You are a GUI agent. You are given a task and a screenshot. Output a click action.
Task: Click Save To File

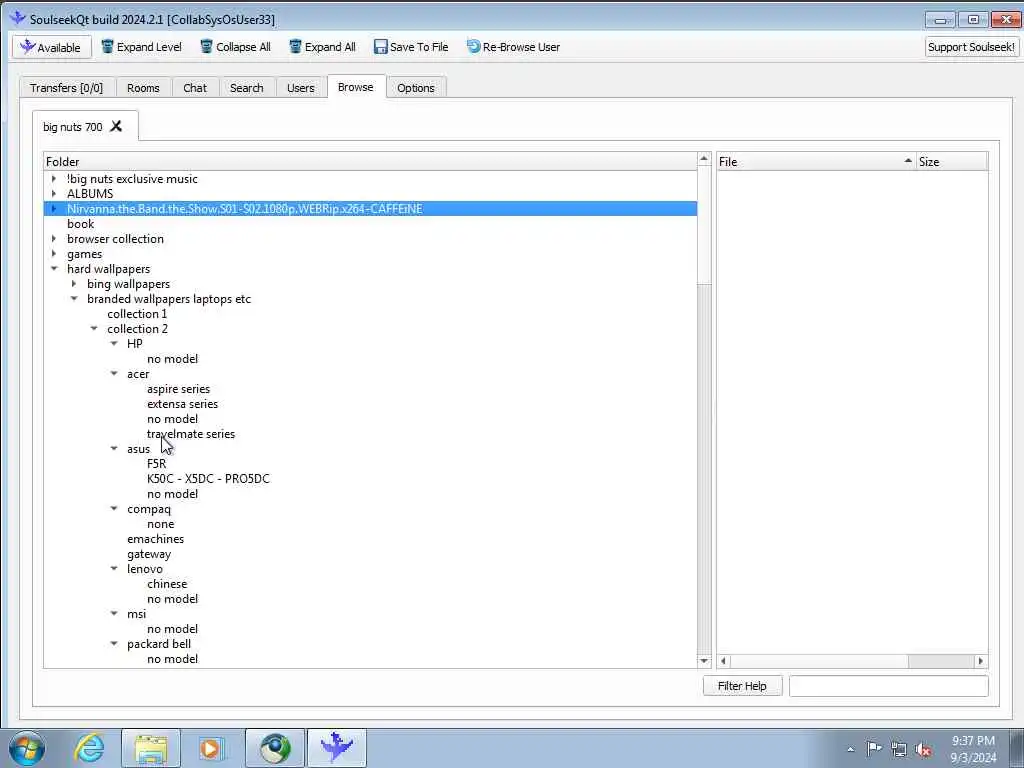[411, 47]
